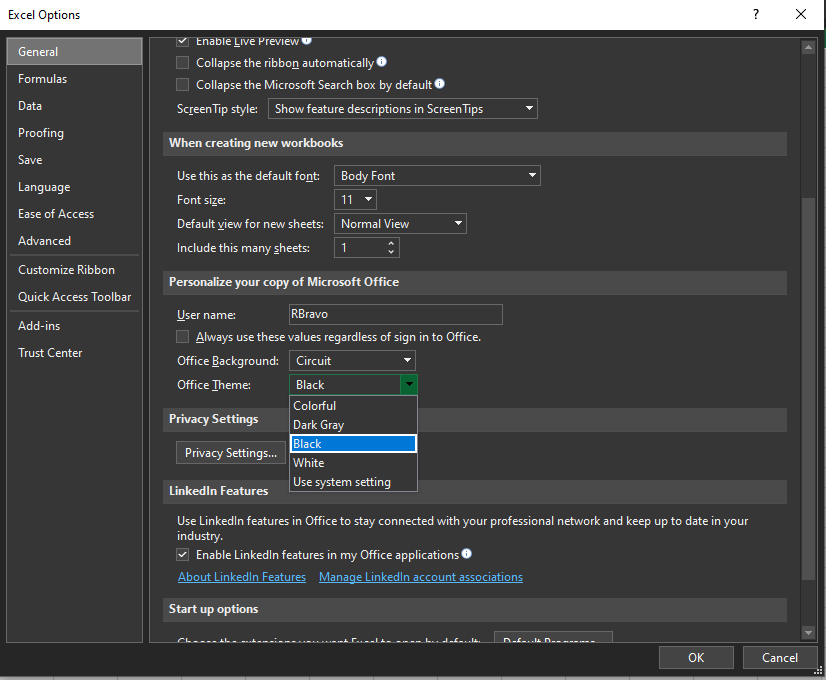Open the Excel Options help question mark
This screenshot has width=826, height=680.
756,14
